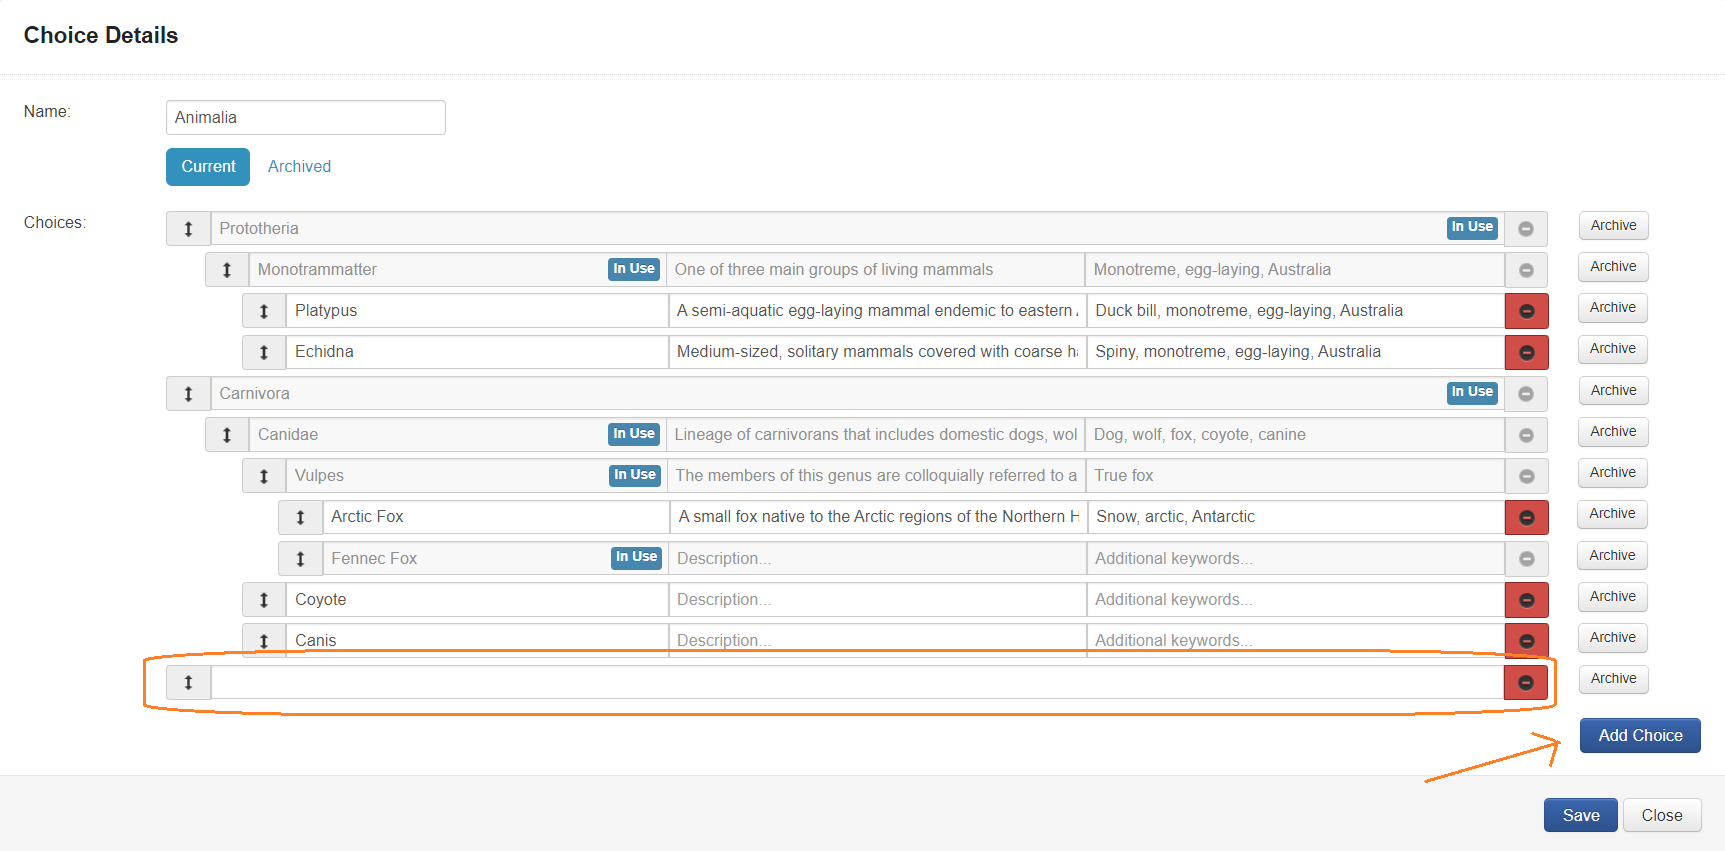The width and height of the screenshot is (1725, 851).
Task: Click the red remove icon for Coyote
Action: click(x=1526, y=600)
